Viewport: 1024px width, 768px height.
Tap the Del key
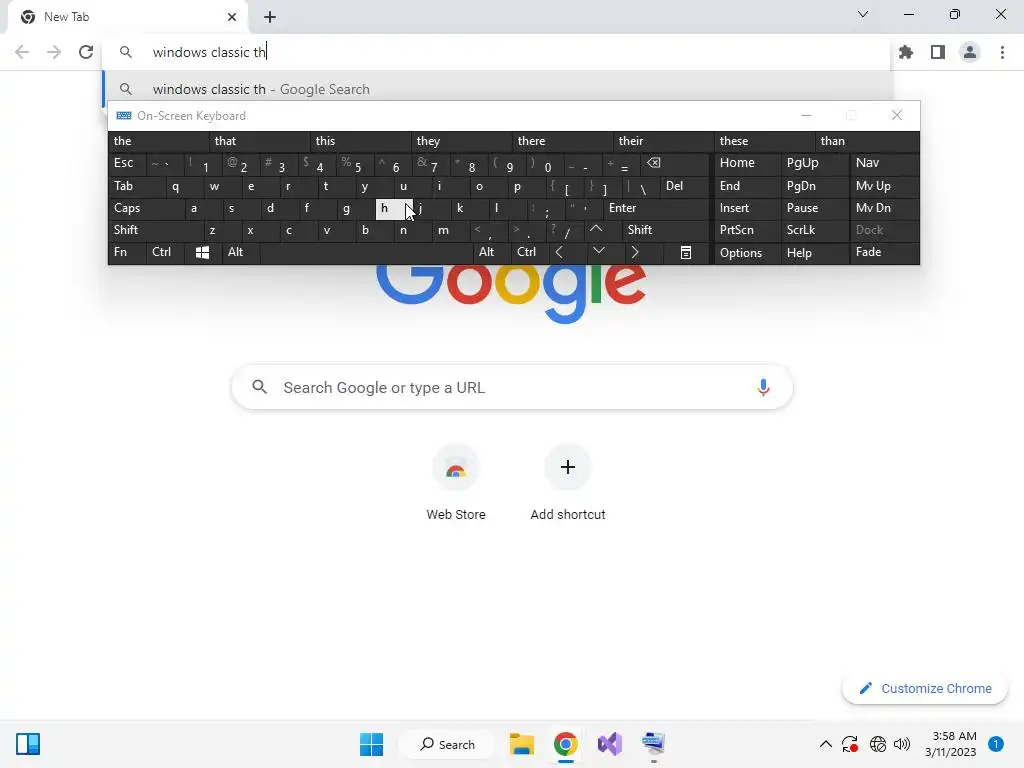[x=684, y=186]
